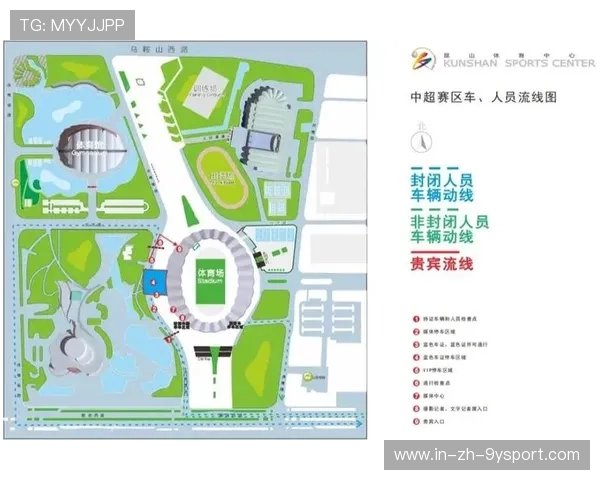The width and height of the screenshot is (600, 480).
Task: Click legend number 6 circle
Action: [416, 383]
